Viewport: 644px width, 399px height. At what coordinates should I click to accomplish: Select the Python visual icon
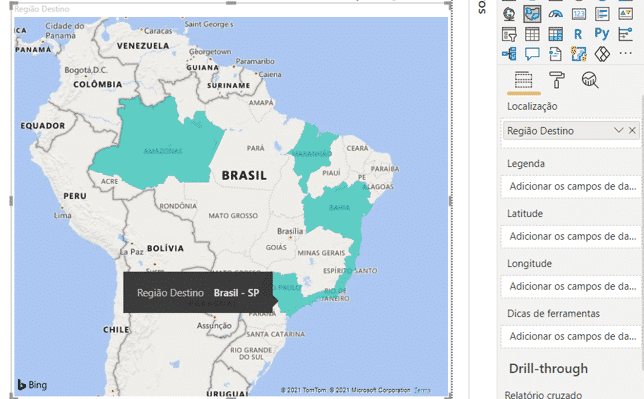(x=602, y=34)
